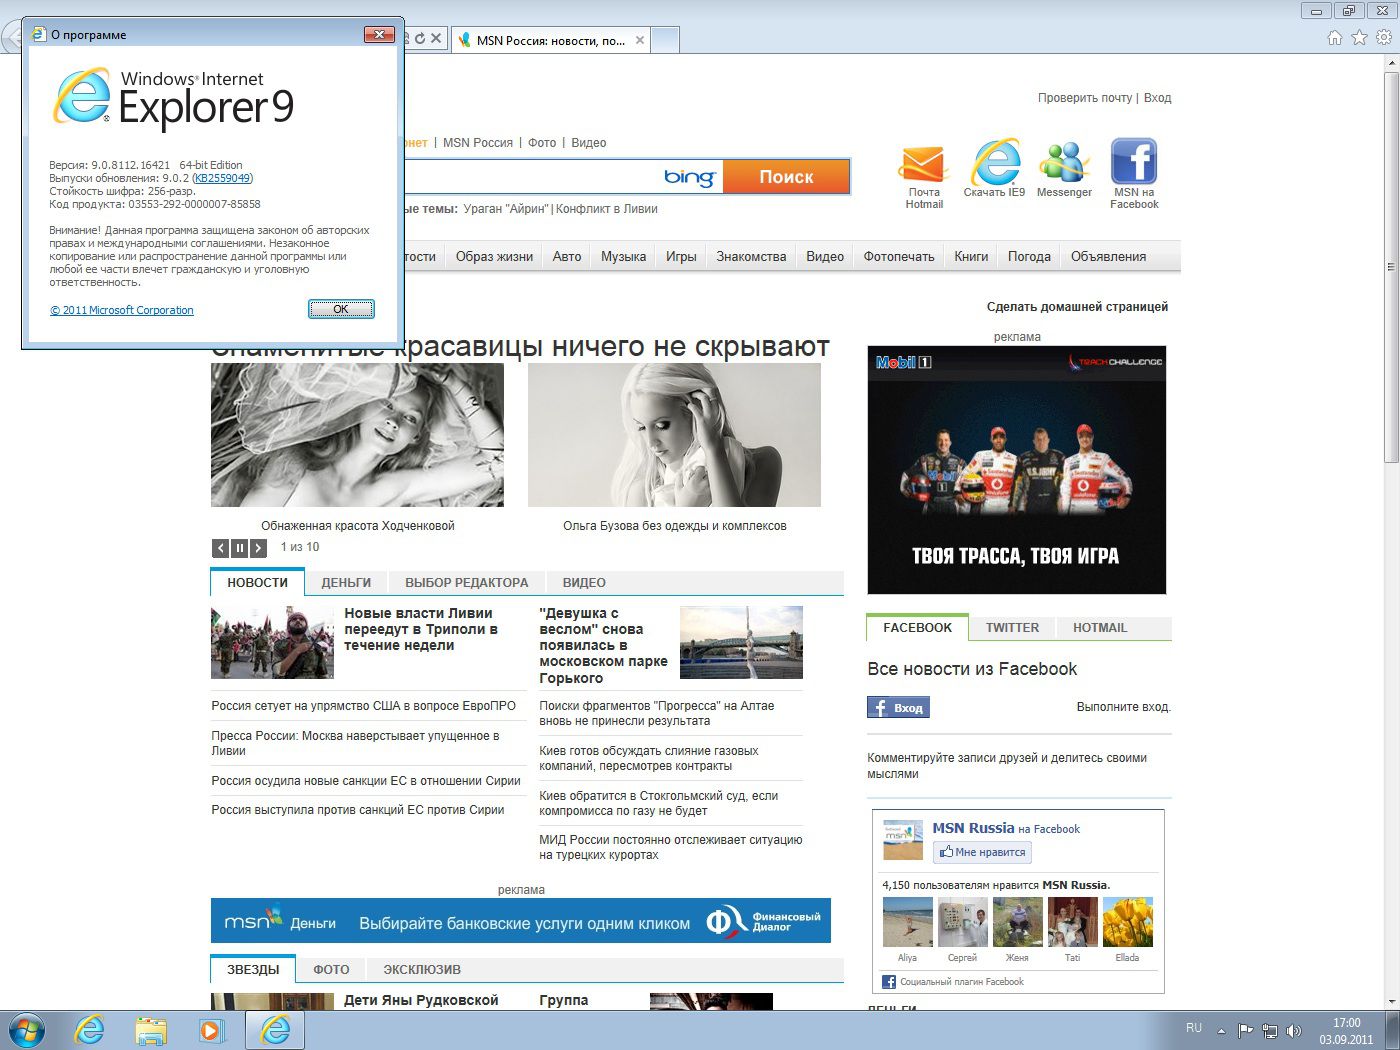Click stop loading X in address bar
This screenshot has width=1400, height=1050.
[436, 39]
